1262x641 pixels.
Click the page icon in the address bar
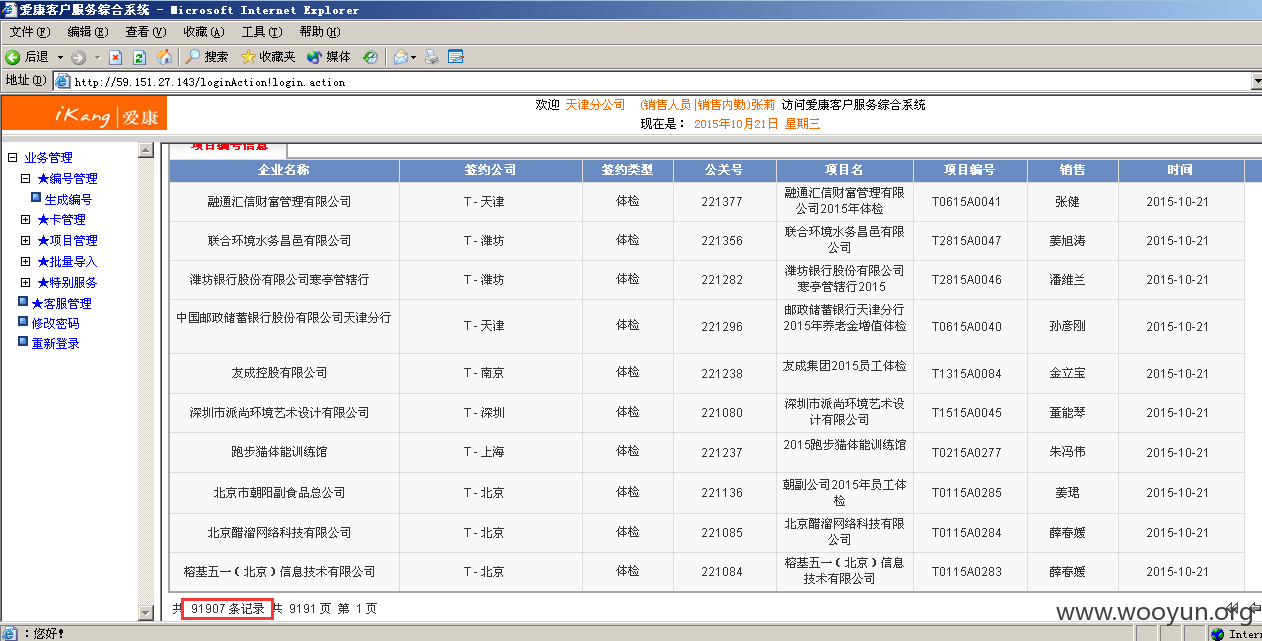click(62, 81)
